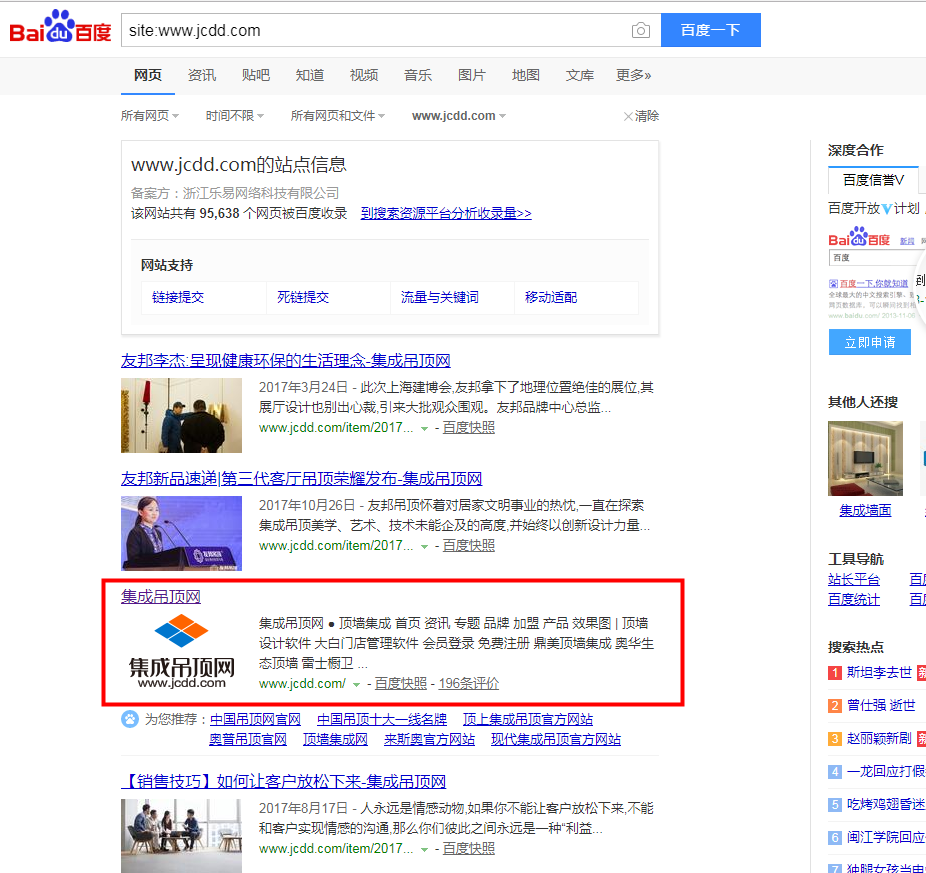Click 清除 to clear filters
This screenshot has width=926, height=873.
click(641, 116)
